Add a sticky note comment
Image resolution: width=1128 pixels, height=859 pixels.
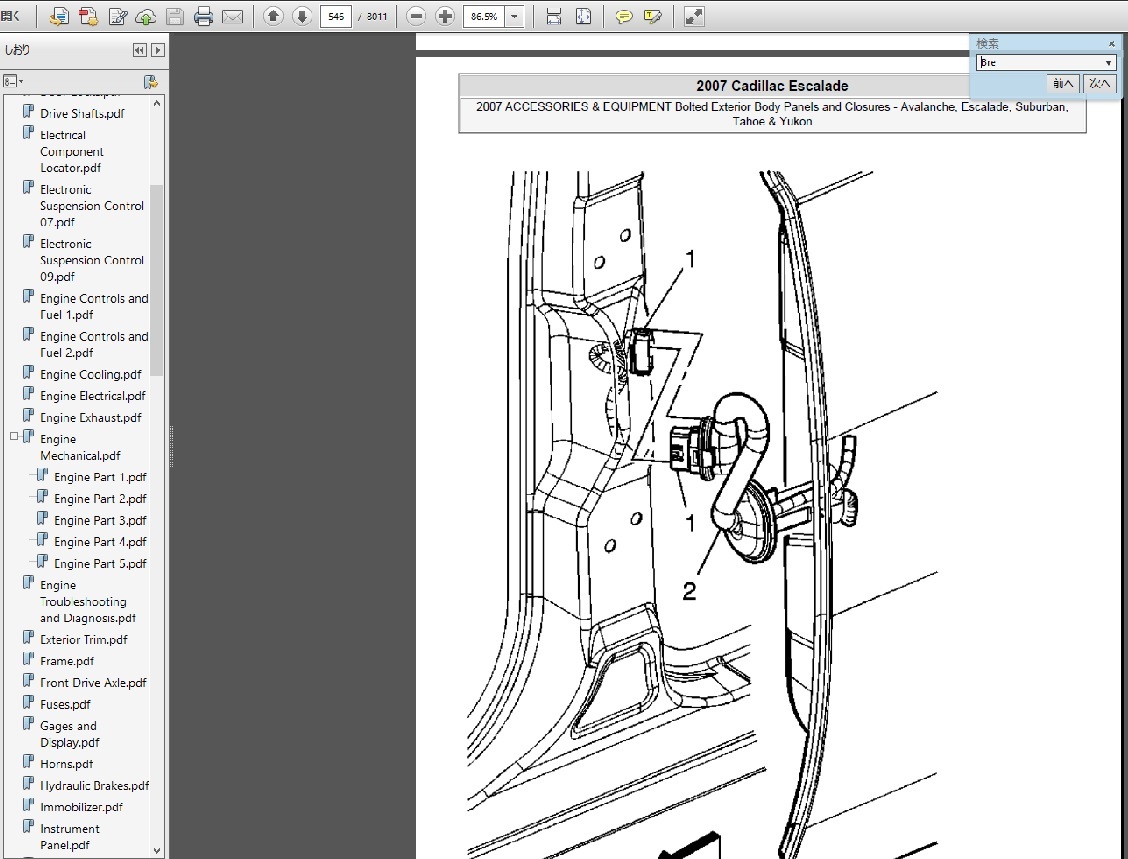tap(624, 17)
